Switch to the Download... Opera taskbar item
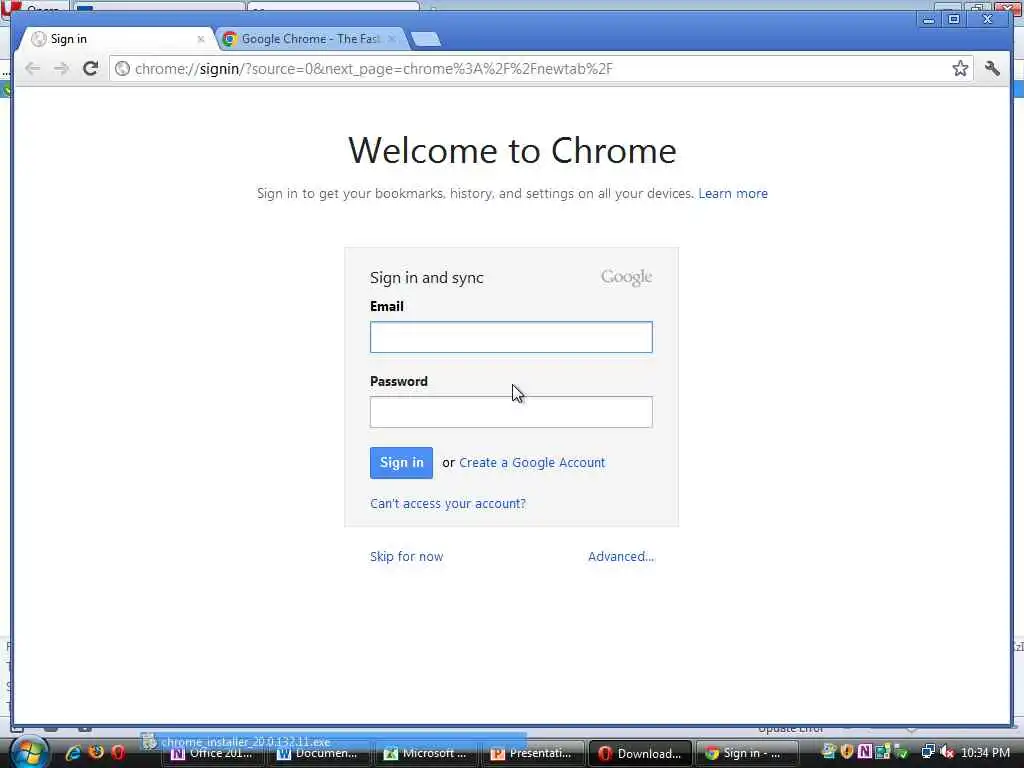Viewport: 1024px width, 768px height. click(x=640, y=754)
